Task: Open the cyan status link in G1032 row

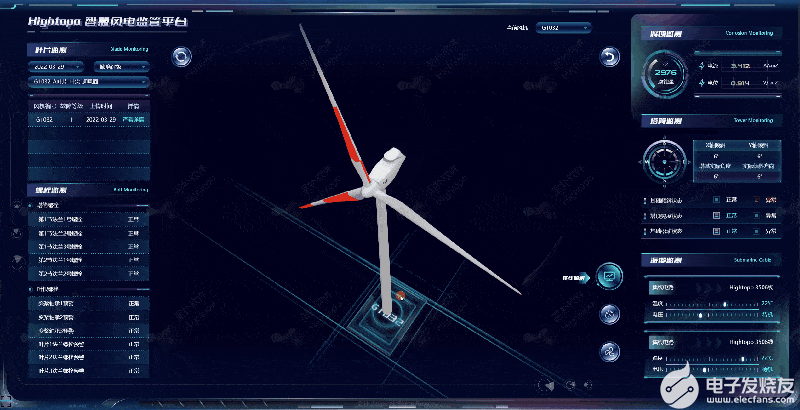Action: [133, 119]
